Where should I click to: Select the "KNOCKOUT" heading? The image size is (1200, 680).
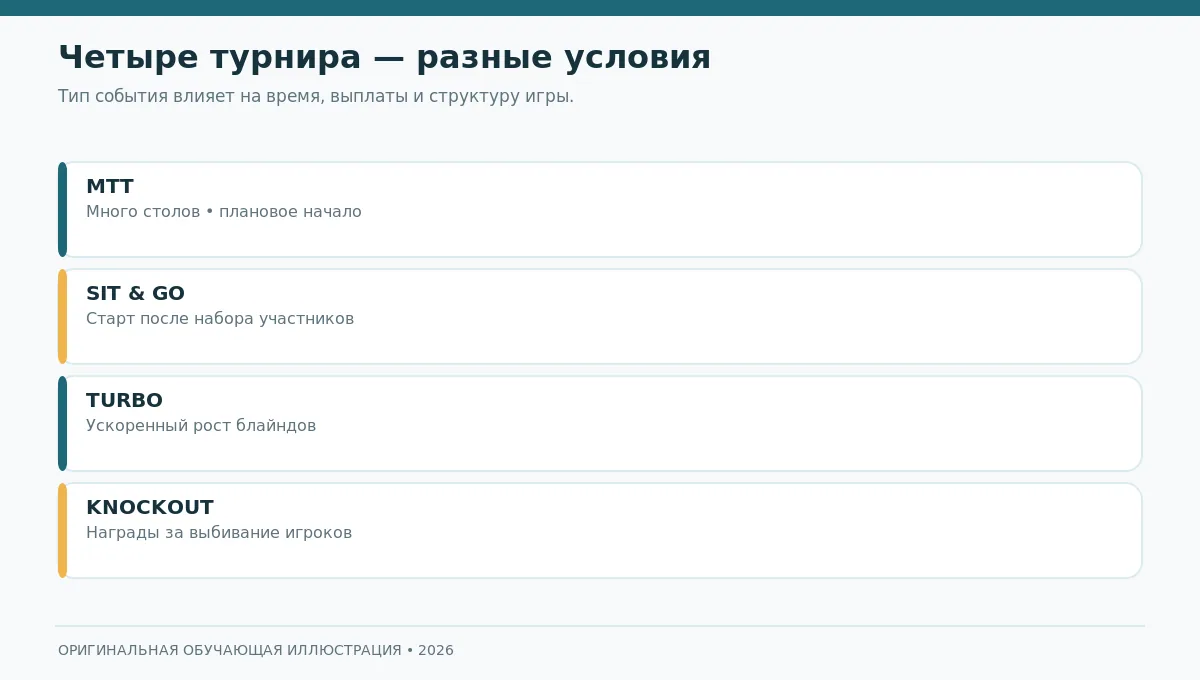150,508
